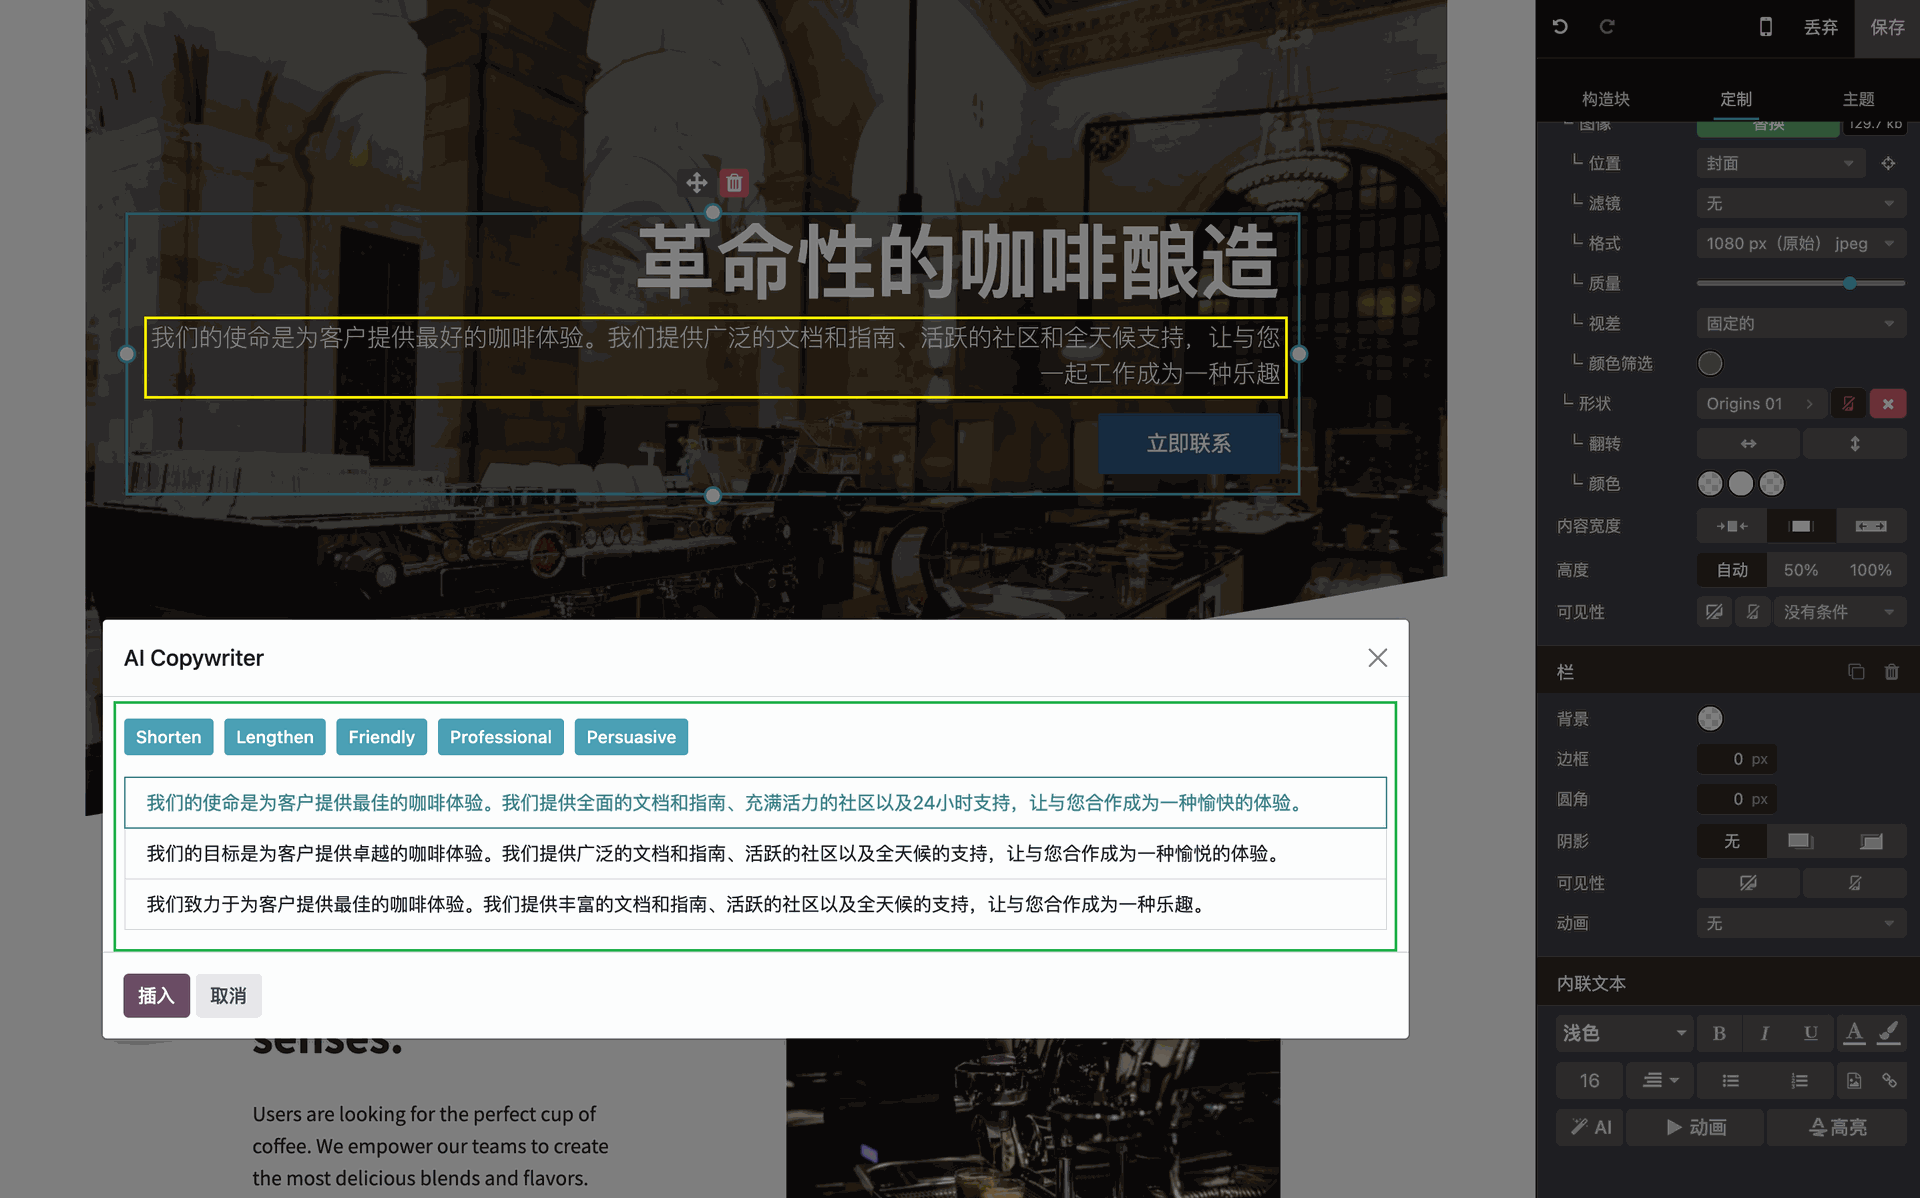1920x1198 pixels.
Task: Click the 插入 insert button
Action: (x=156, y=996)
